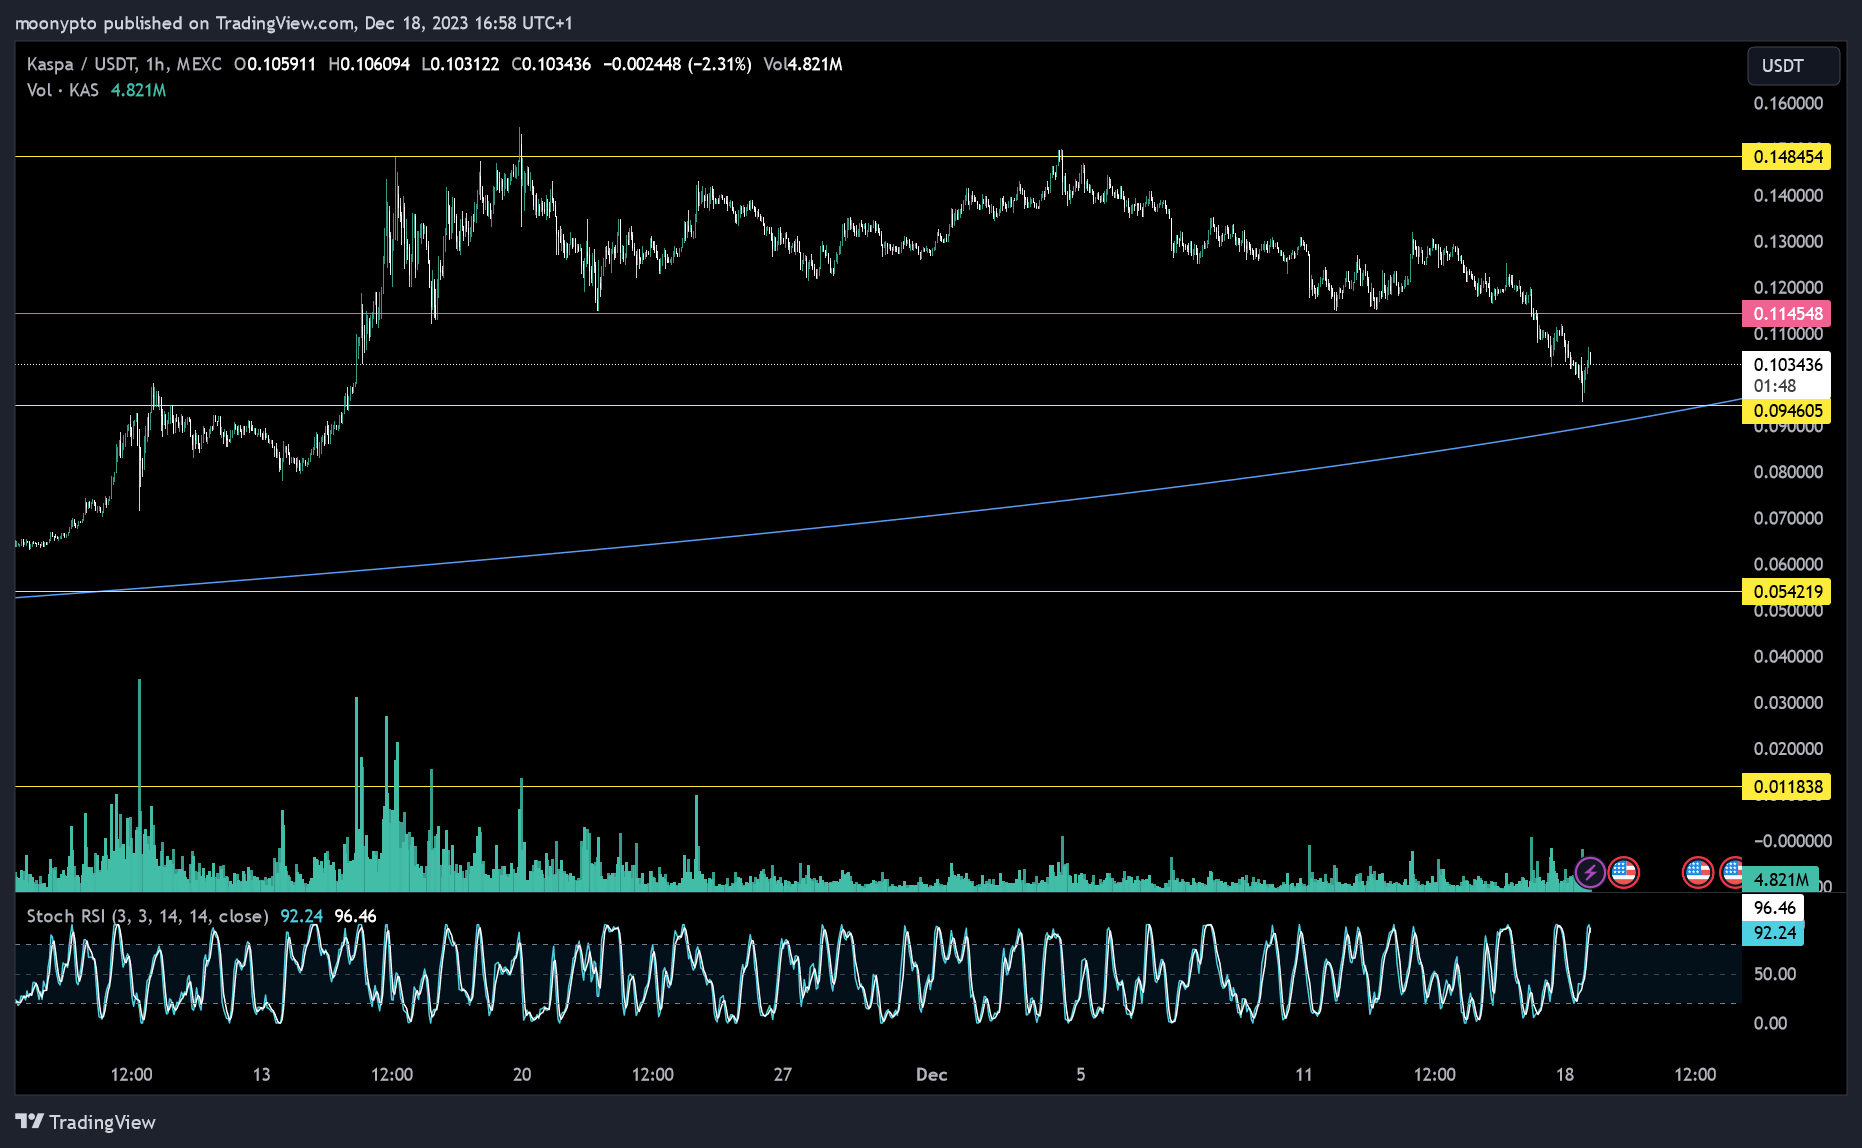This screenshot has height=1148, width=1862.
Task: Click the 0.020000 price axis tick
Action: [1788, 749]
